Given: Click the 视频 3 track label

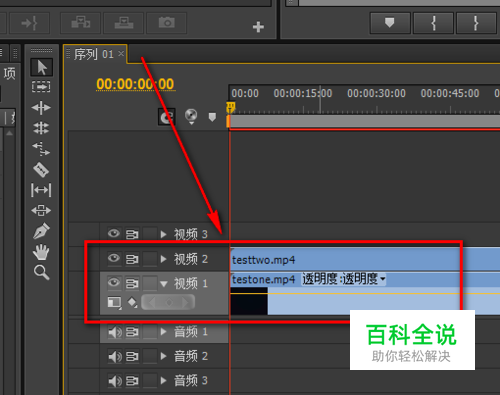Looking at the screenshot, I should [191, 234].
